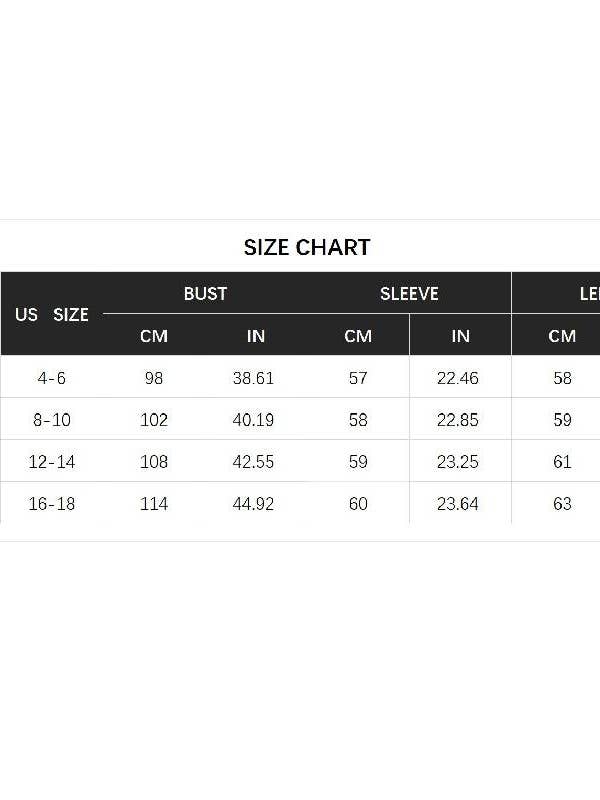Select the 8-10 size row label

[52, 420]
